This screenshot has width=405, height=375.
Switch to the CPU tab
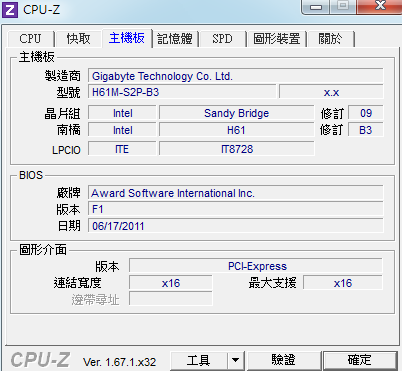point(30,39)
